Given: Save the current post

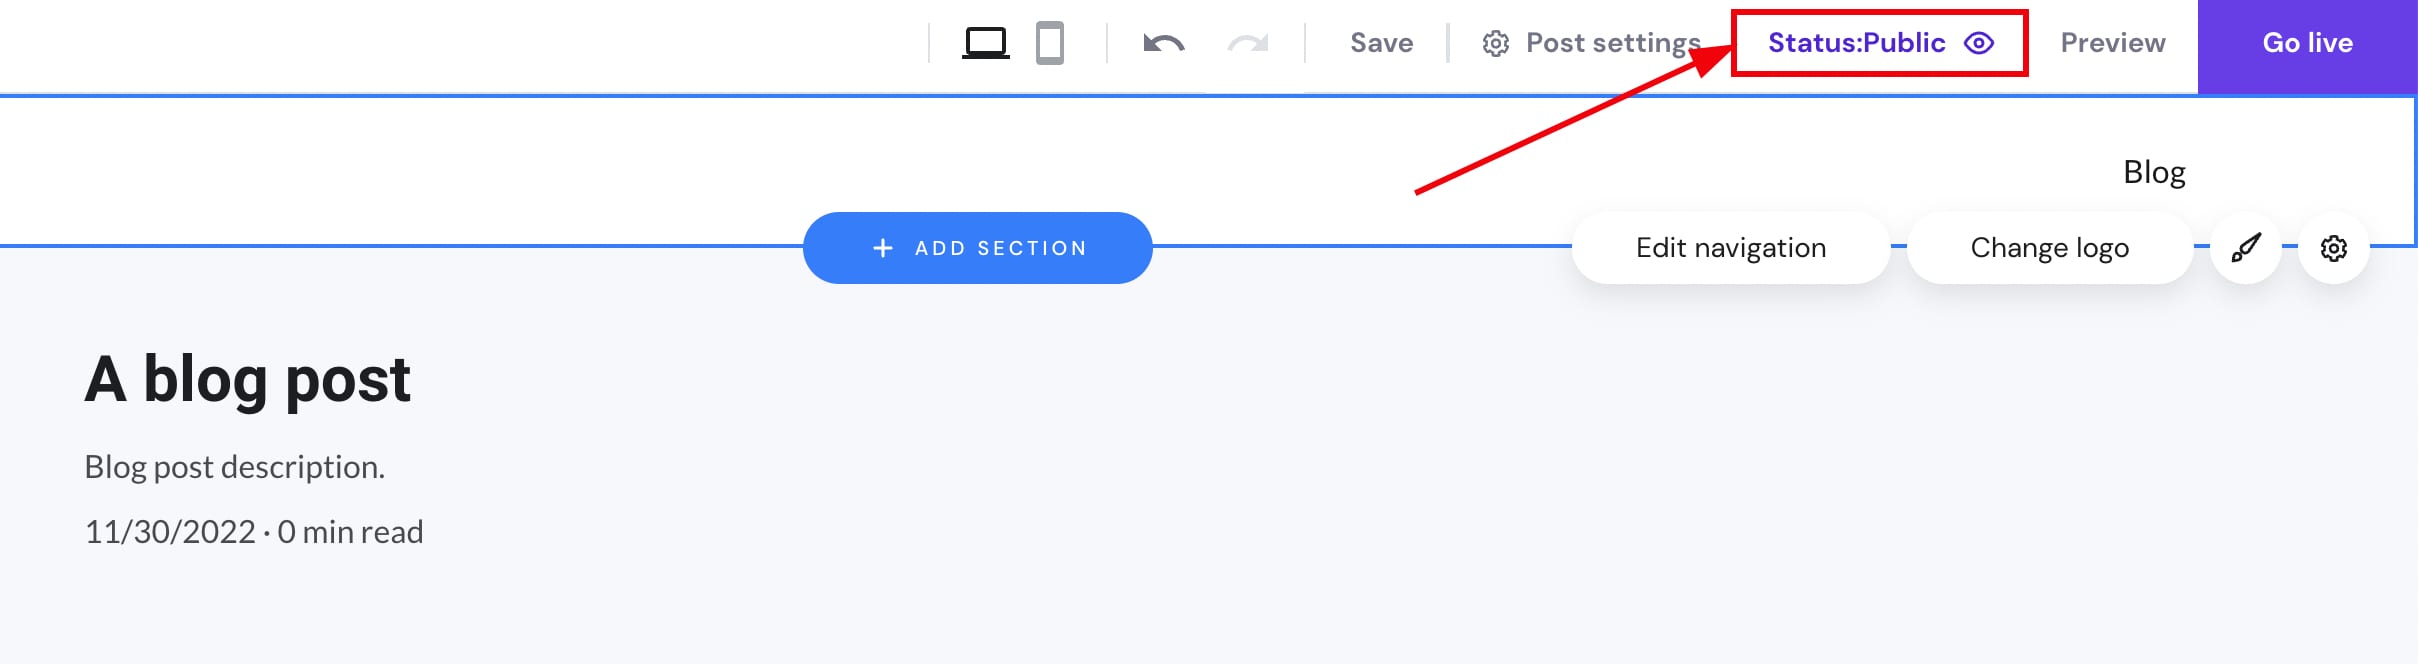Looking at the screenshot, I should (1381, 43).
